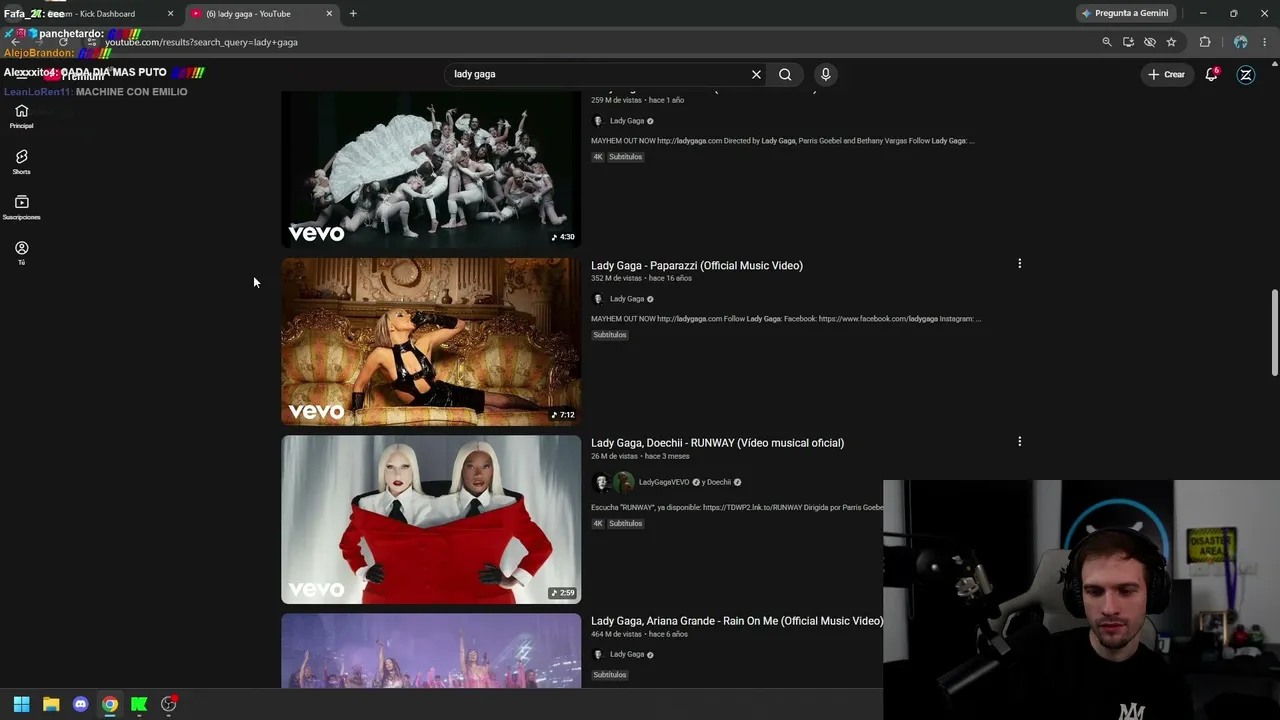The image size is (1280, 720).
Task: Open Chrome three-dot menu
Action: (x=1265, y=42)
